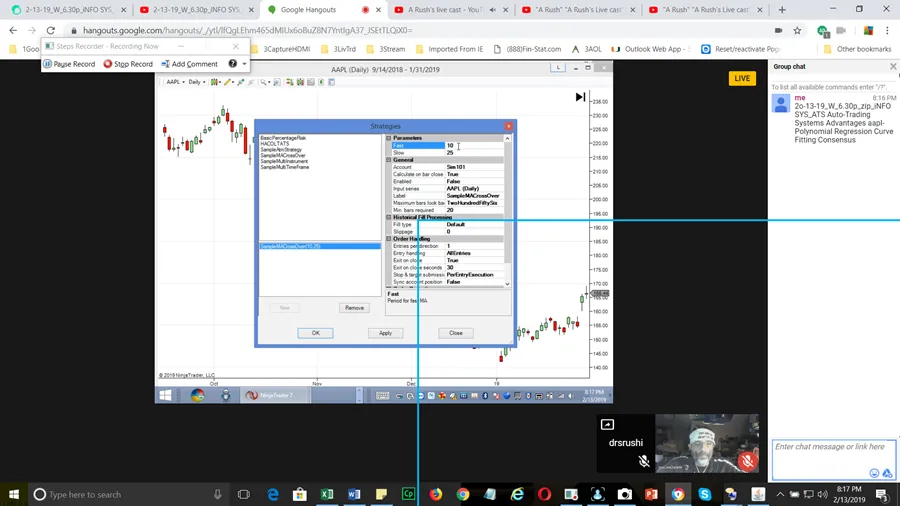Click Sync account position False value
This screenshot has width=900, height=506.
click(x=474, y=282)
